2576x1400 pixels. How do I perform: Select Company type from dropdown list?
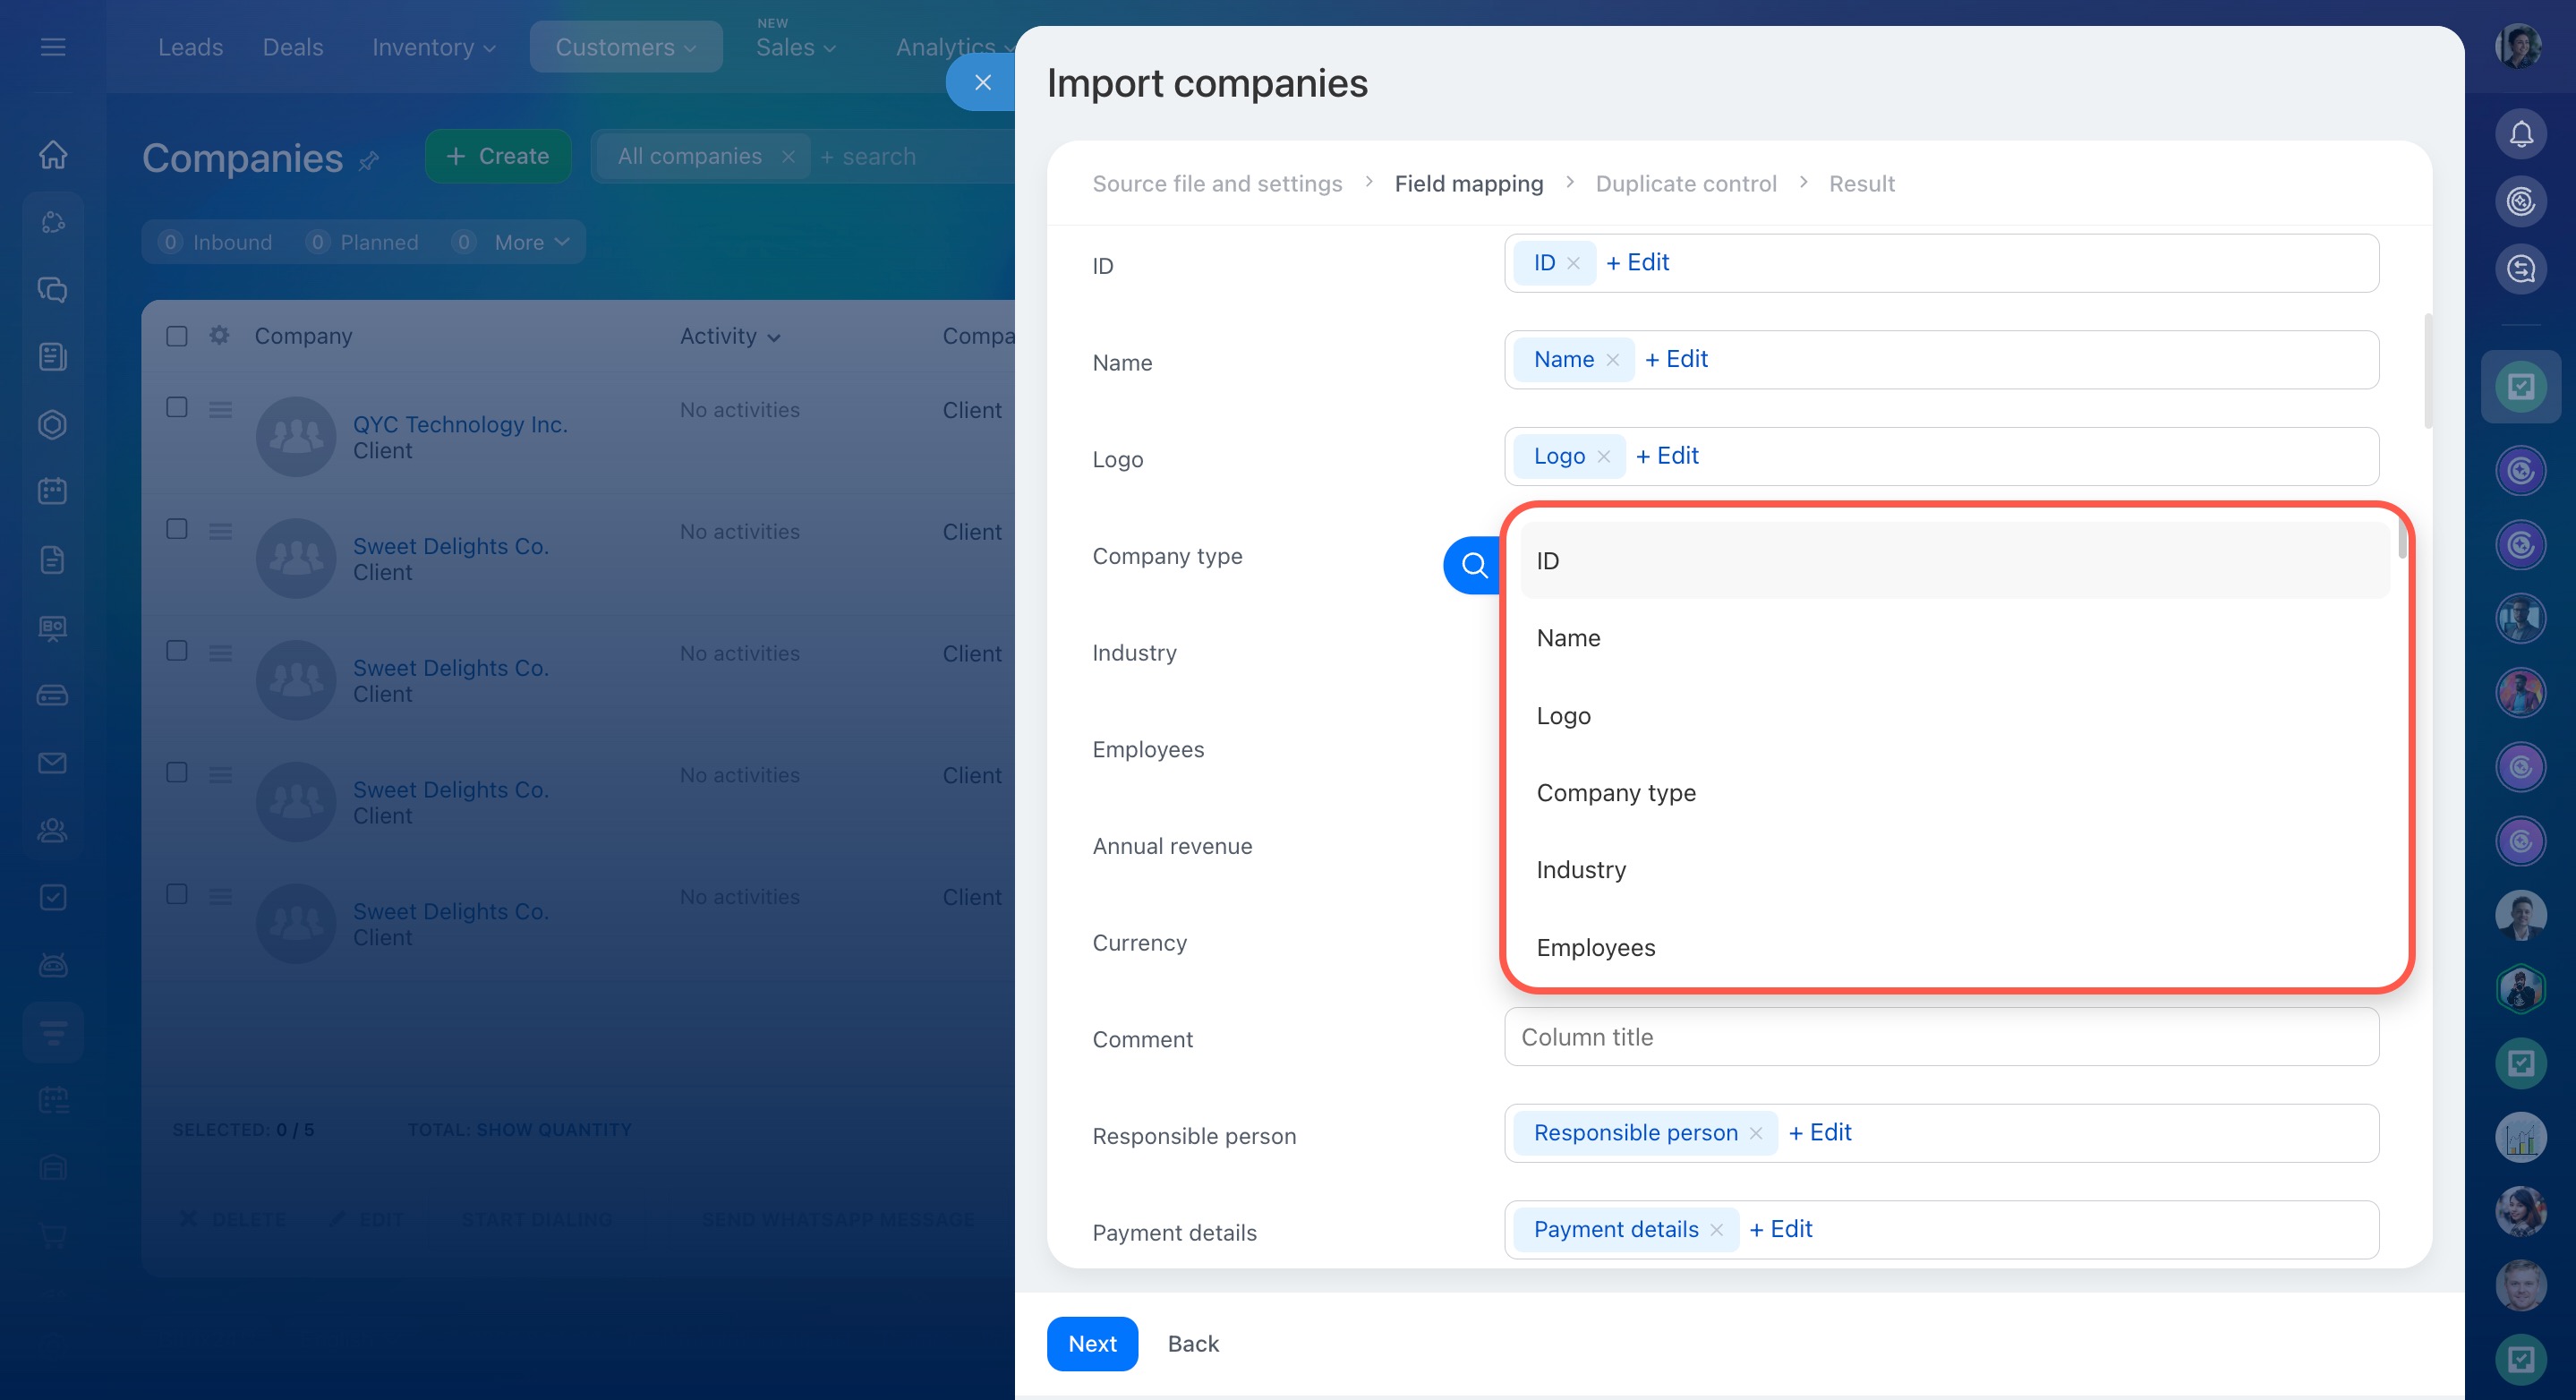[1615, 792]
